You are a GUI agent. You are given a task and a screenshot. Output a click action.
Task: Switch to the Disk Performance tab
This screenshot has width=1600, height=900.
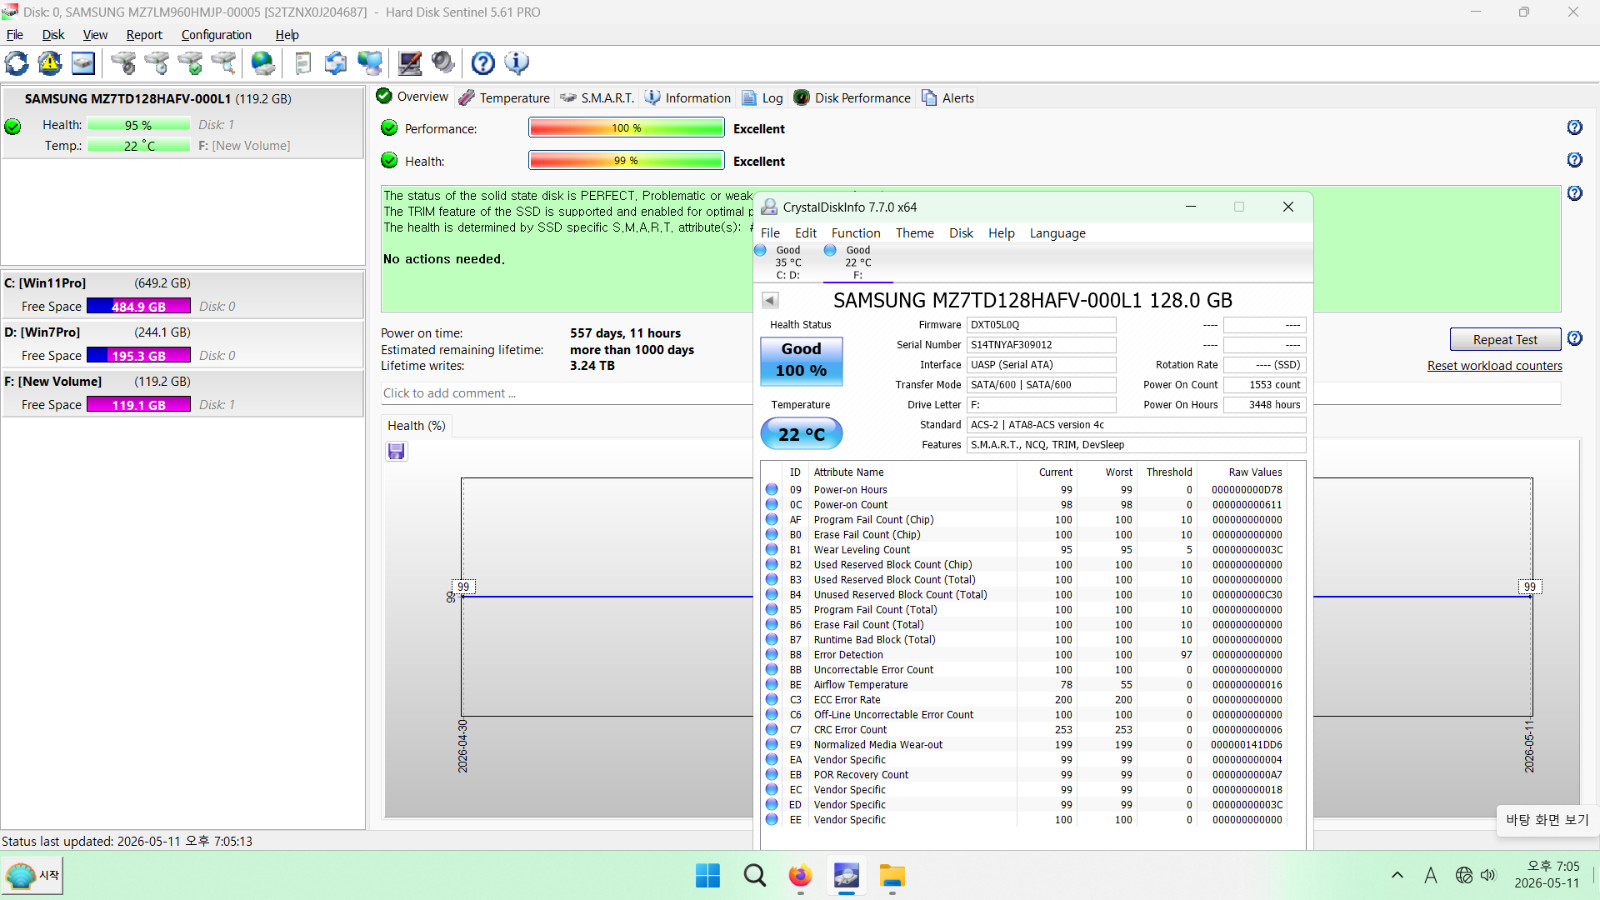pos(852,98)
